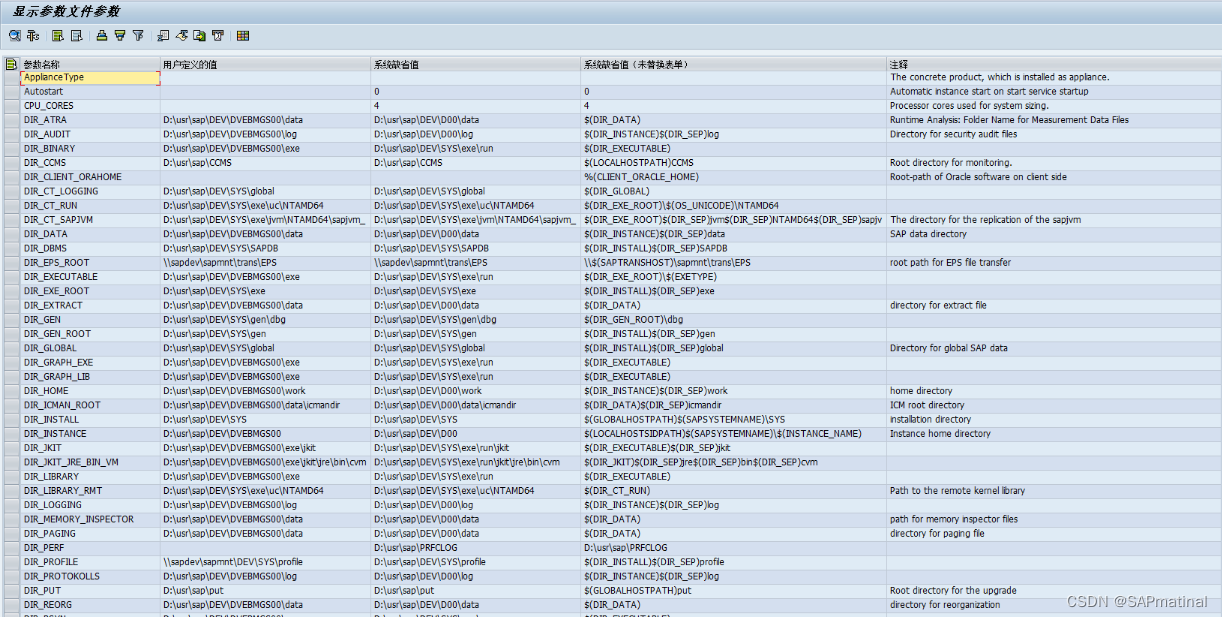This screenshot has height=617, width=1222.
Task: Click the print preview toolbar icon
Action: (163, 36)
